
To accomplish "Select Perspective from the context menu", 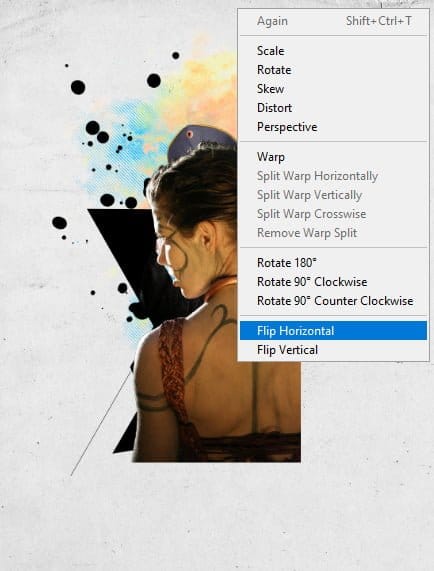I will pos(333,127).
